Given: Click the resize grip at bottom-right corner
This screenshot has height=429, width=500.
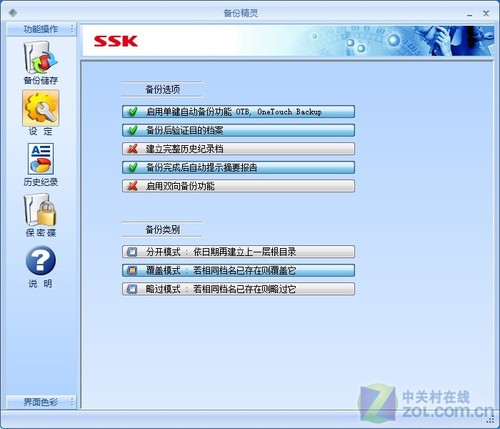Looking at the screenshot, I should coord(490,421).
